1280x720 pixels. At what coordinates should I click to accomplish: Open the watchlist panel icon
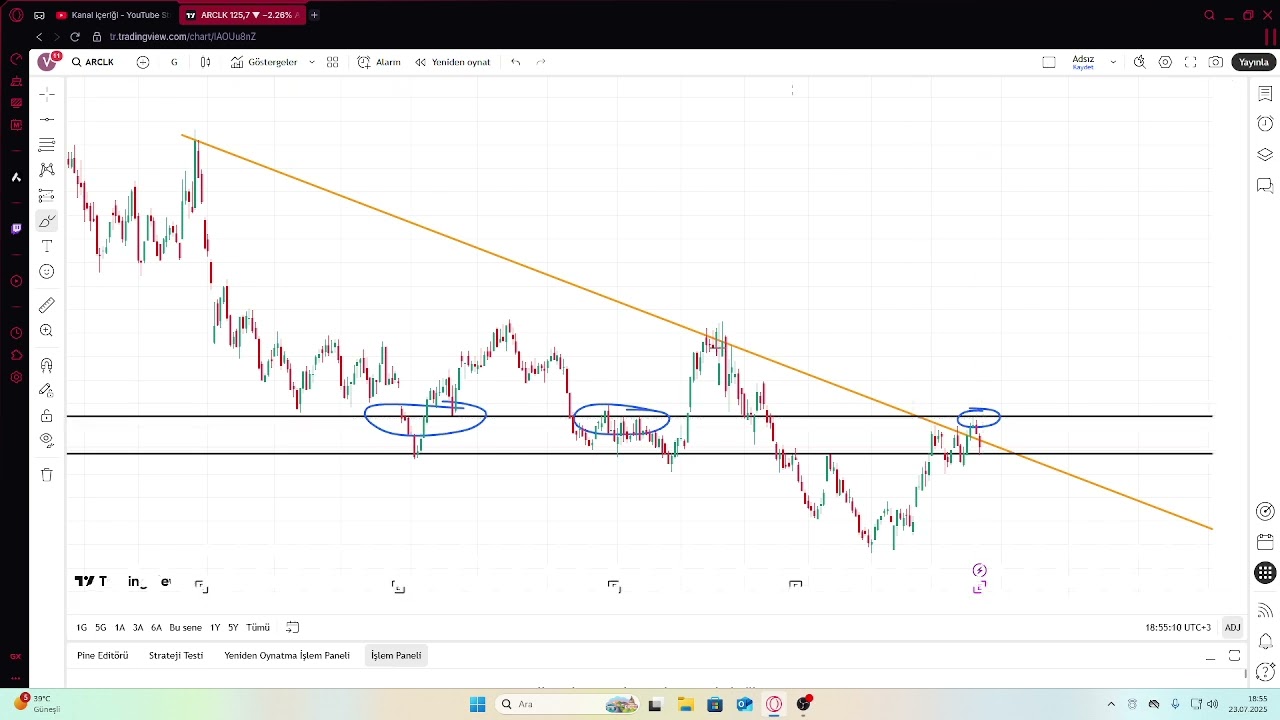pyautogui.click(x=1265, y=94)
